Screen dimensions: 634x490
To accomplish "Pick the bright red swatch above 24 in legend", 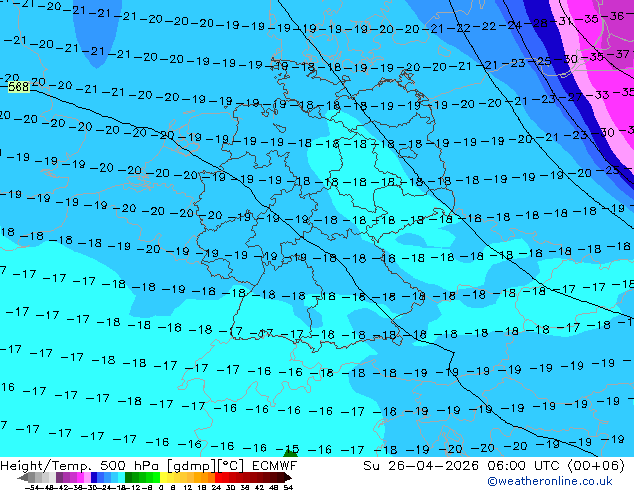I will (218, 477).
